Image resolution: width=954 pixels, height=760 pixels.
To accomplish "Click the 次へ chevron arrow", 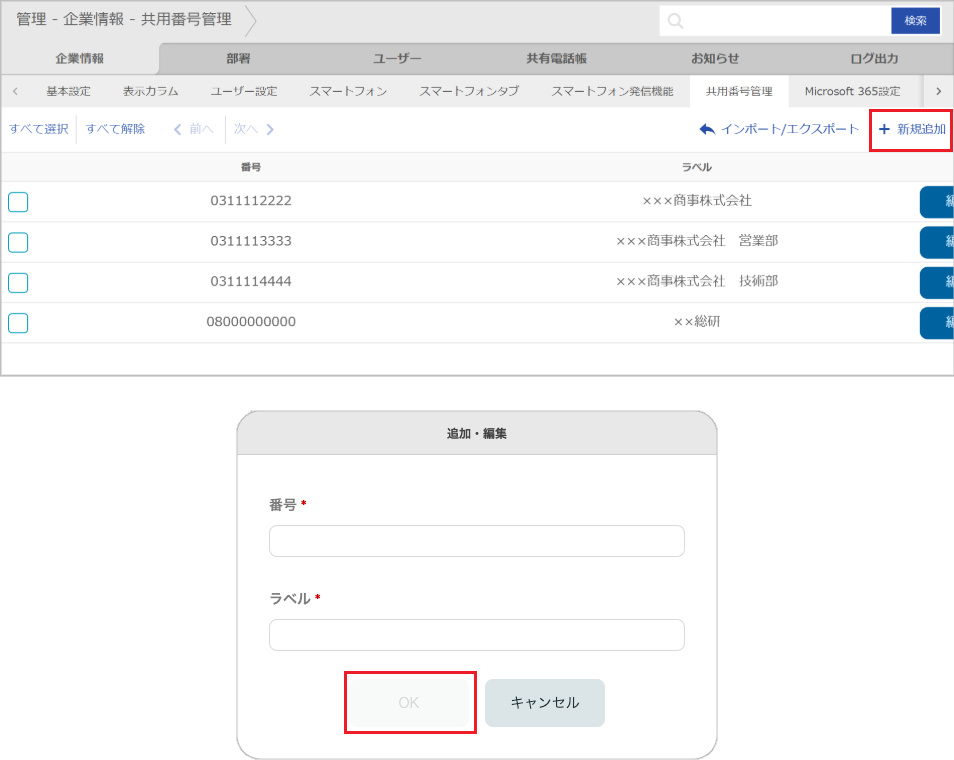I will click(268, 129).
